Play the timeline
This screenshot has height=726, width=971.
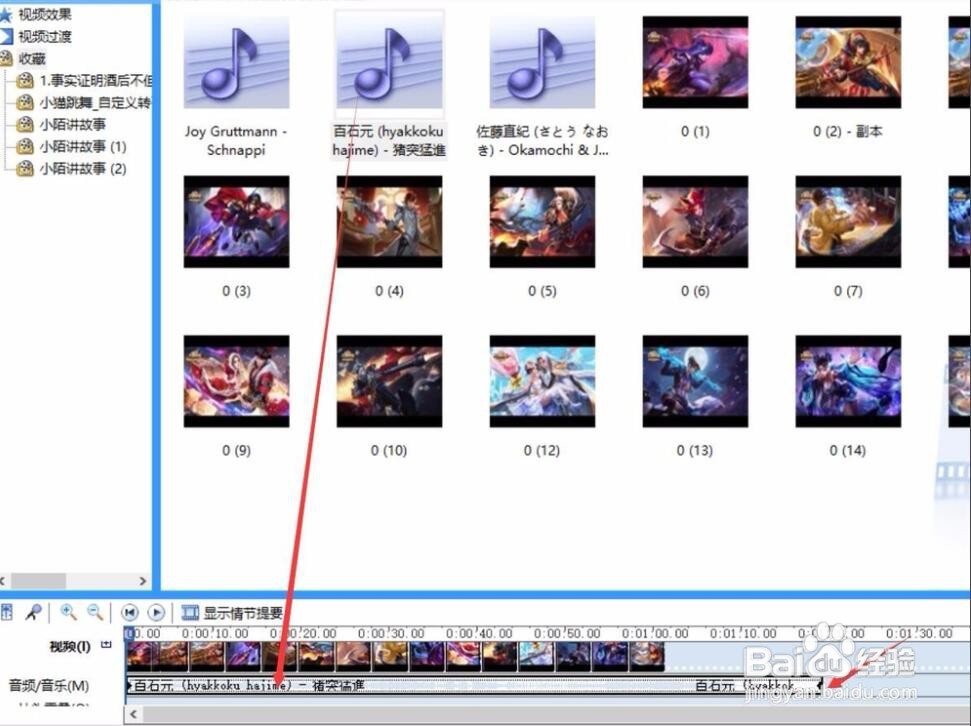click(156, 613)
